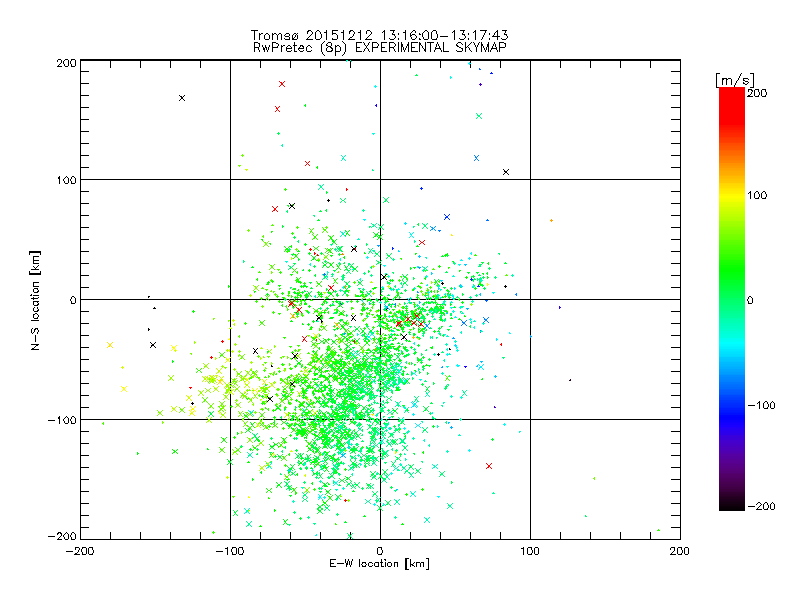Viewport: 800px width, 600px height.
Task: Click the x-axis tick label '200'
Action: pyautogui.click(x=680, y=551)
